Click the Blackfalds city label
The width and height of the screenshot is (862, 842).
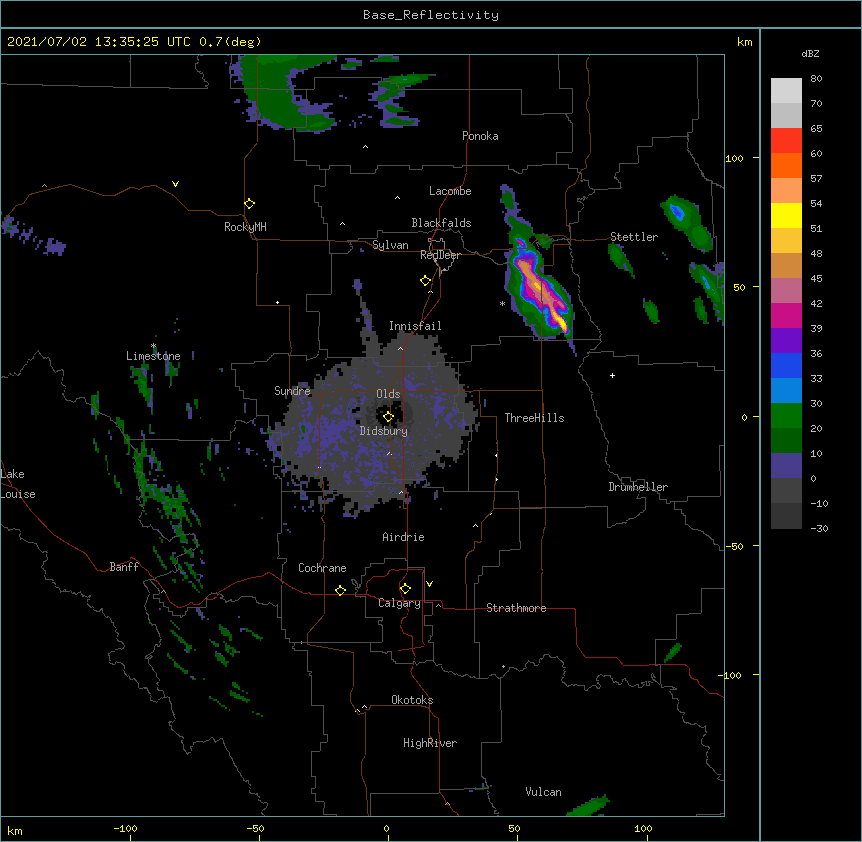(441, 223)
